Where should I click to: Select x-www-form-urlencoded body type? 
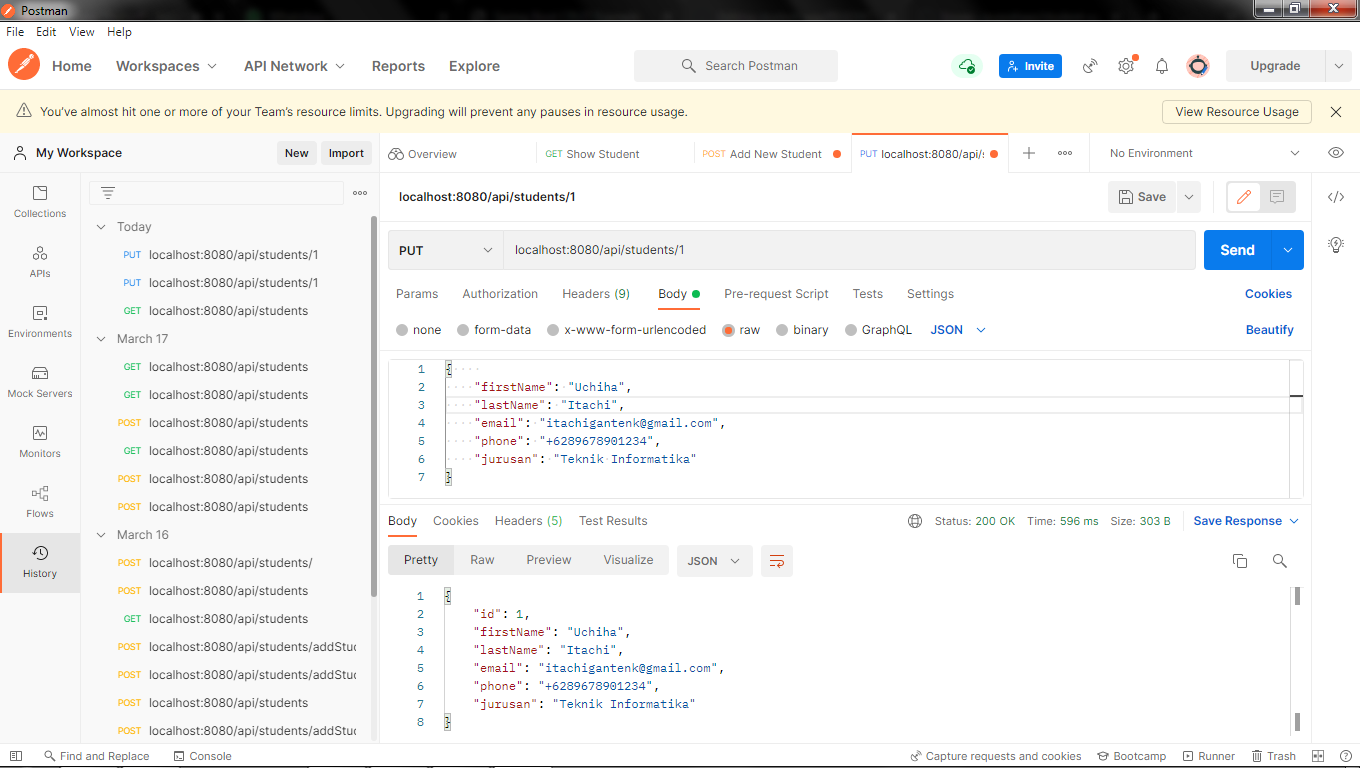pyautogui.click(x=627, y=330)
